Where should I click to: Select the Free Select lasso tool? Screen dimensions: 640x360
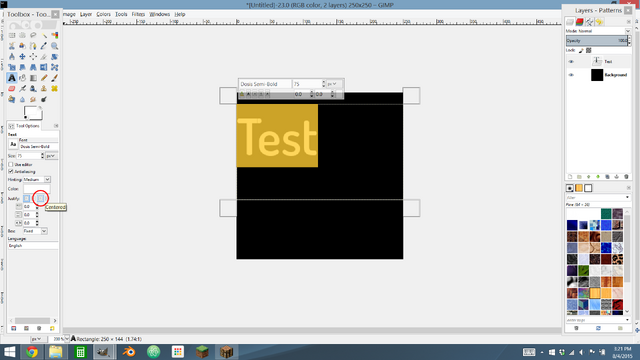tap(33, 36)
